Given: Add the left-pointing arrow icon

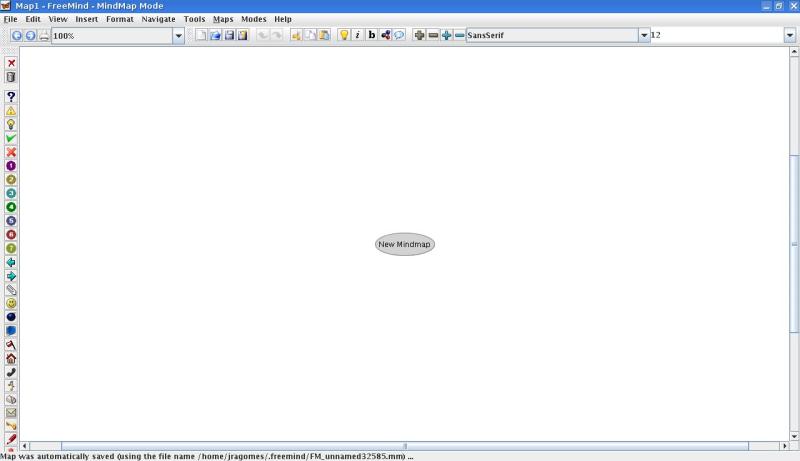Looking at the screenshot, I should click(x=11, y=262).
